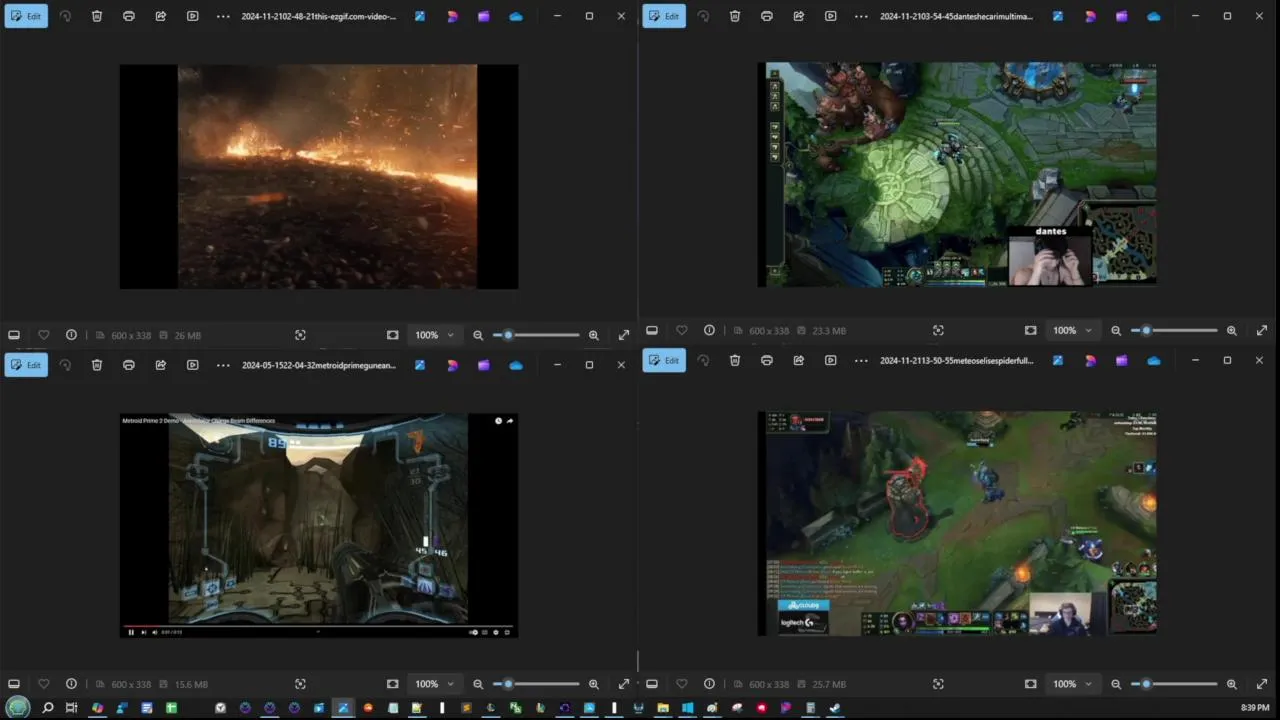Start slideshow in the metroidprime window
1280x720 pixels.
[193, 365]
